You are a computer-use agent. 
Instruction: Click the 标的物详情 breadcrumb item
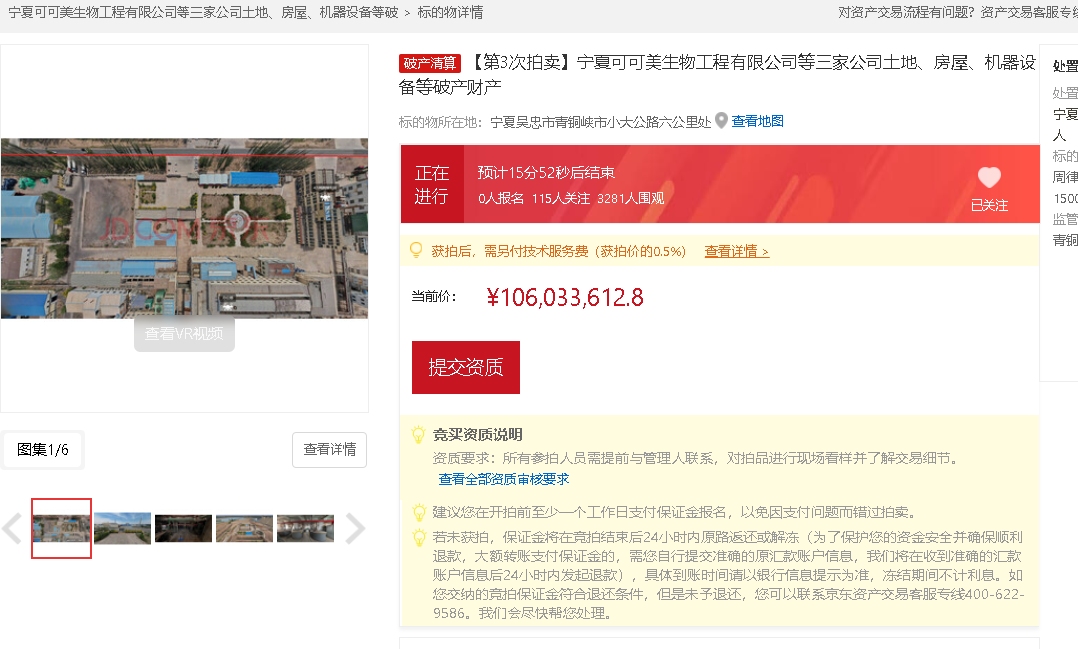450,12
